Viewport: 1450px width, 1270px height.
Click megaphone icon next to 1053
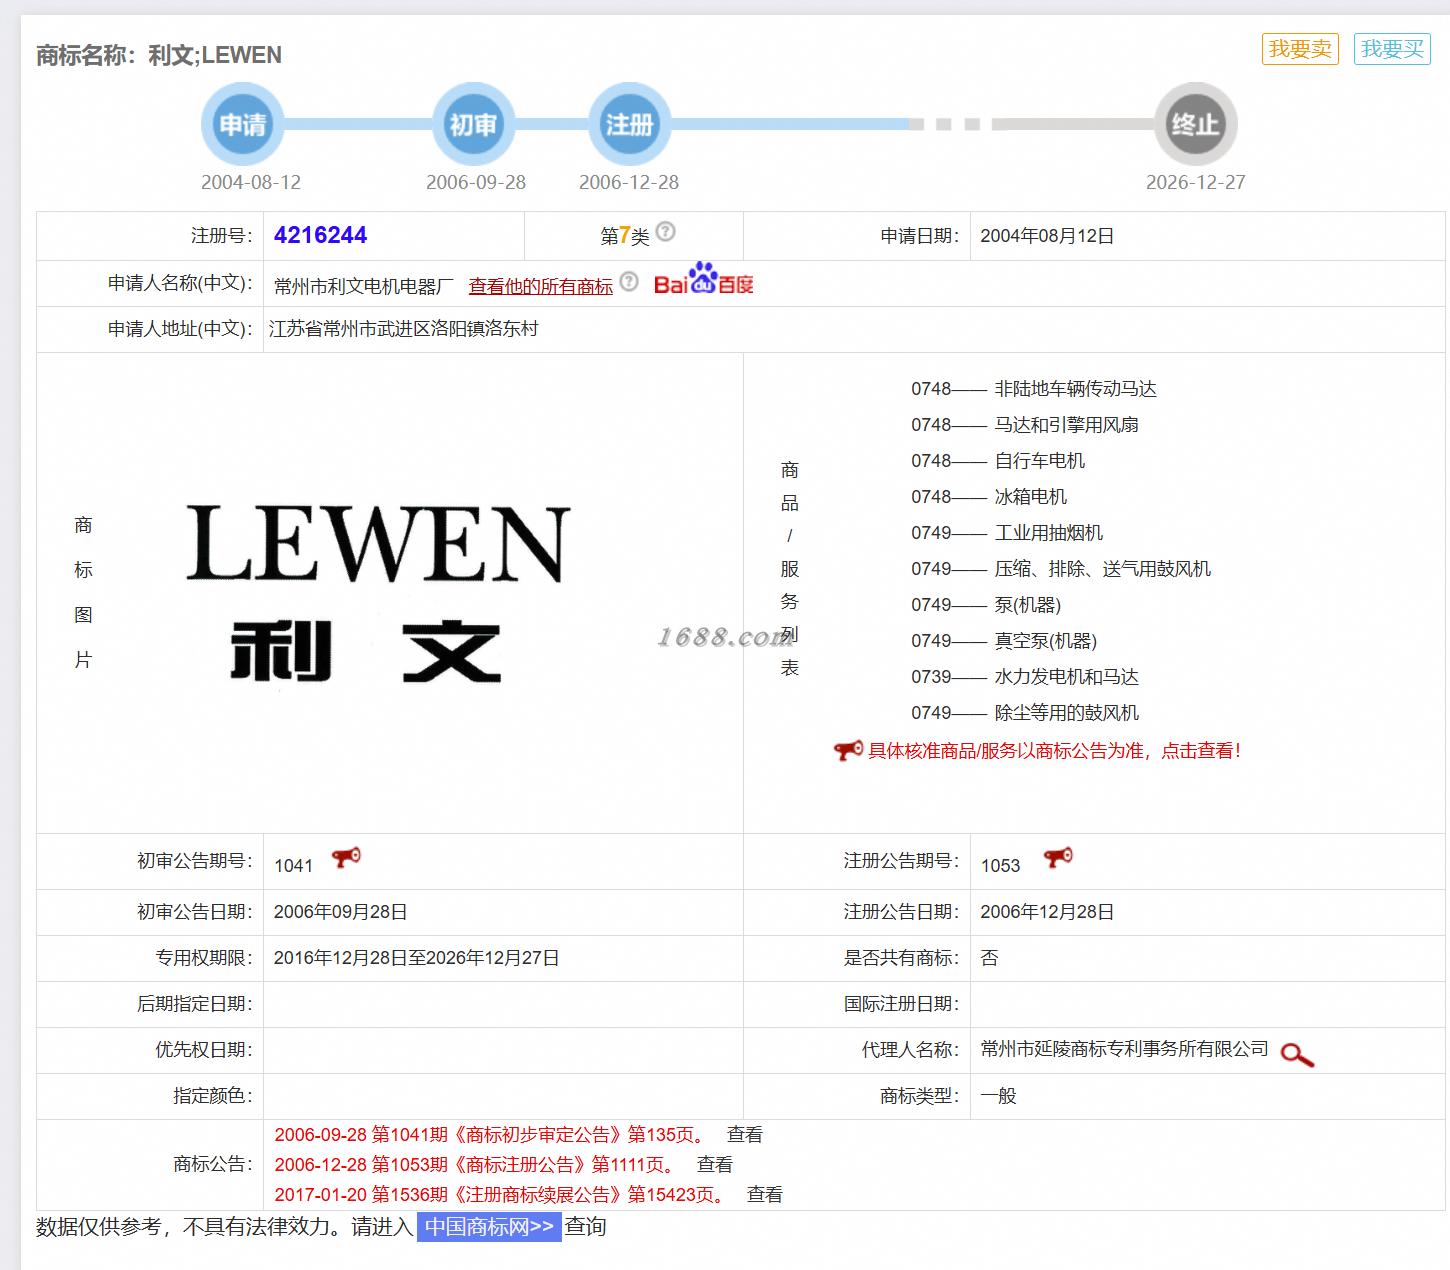click(x=1057, y=858)
